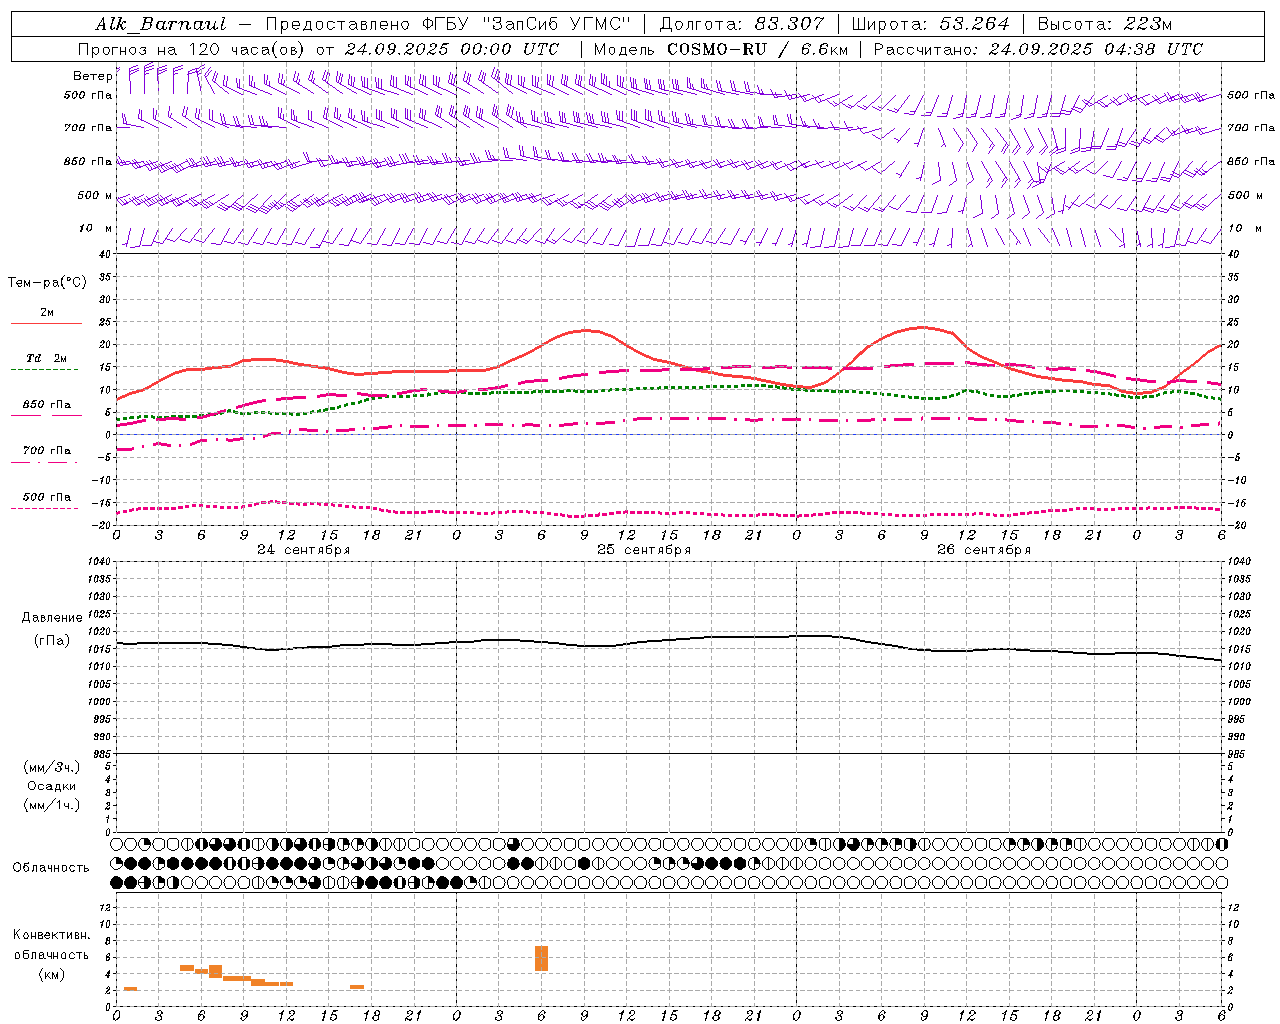
Task: Click the Рассчитано: 24.09.2025 04:38 UTC timestamp
Action: [1038, 49]
